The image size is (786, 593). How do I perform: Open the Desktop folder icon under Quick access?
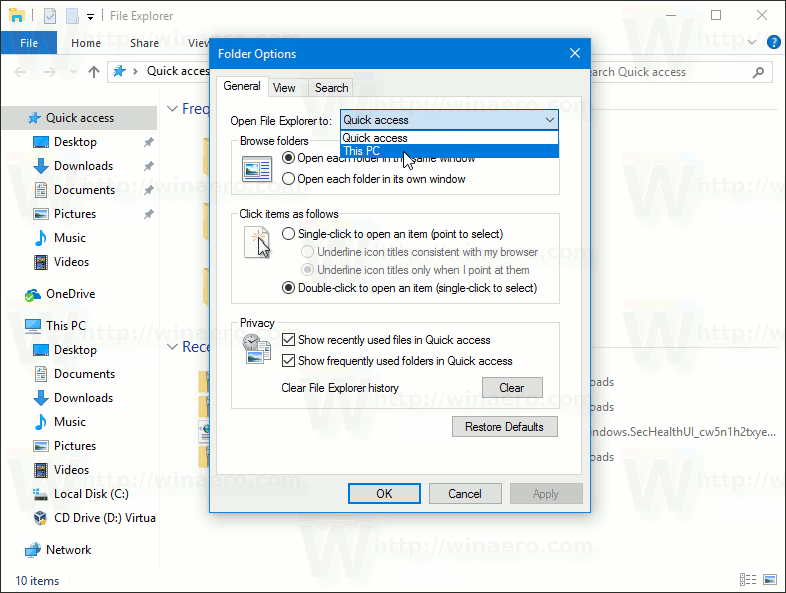coord(41,142)
